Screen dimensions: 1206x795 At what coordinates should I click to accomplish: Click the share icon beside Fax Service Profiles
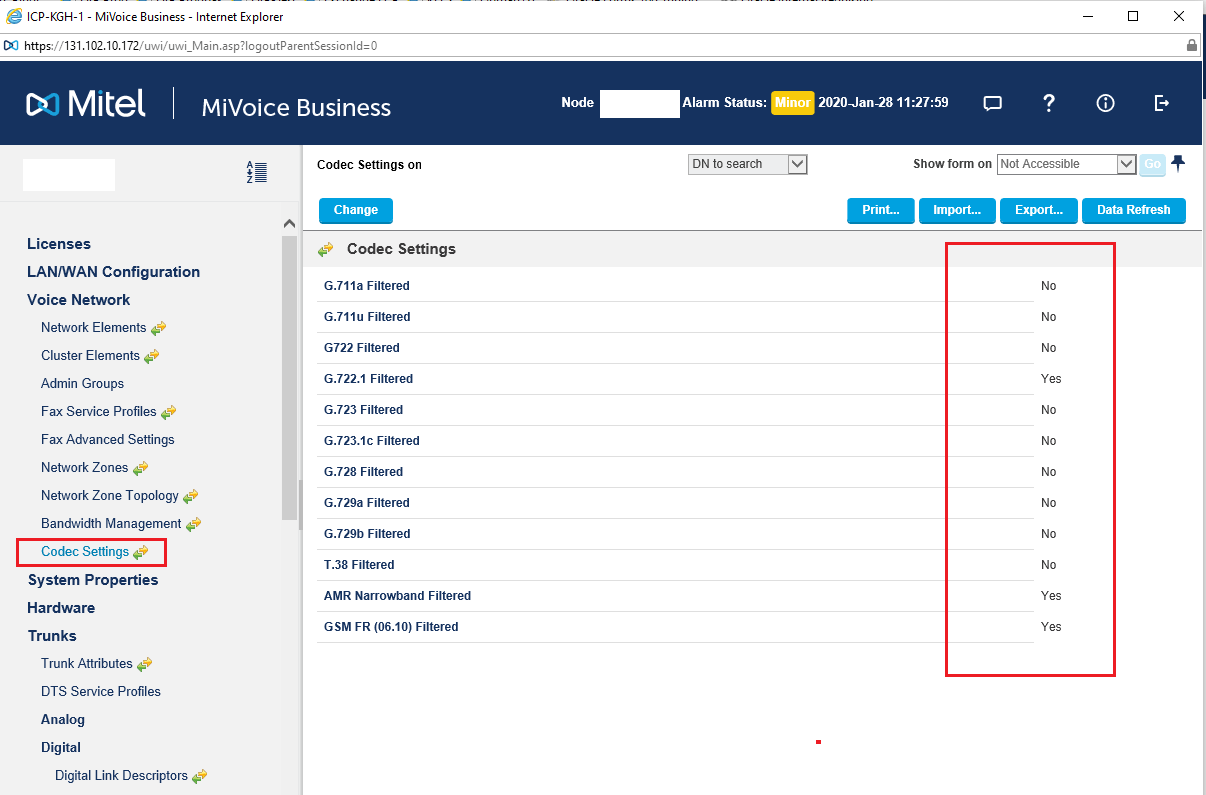(168, 412)
